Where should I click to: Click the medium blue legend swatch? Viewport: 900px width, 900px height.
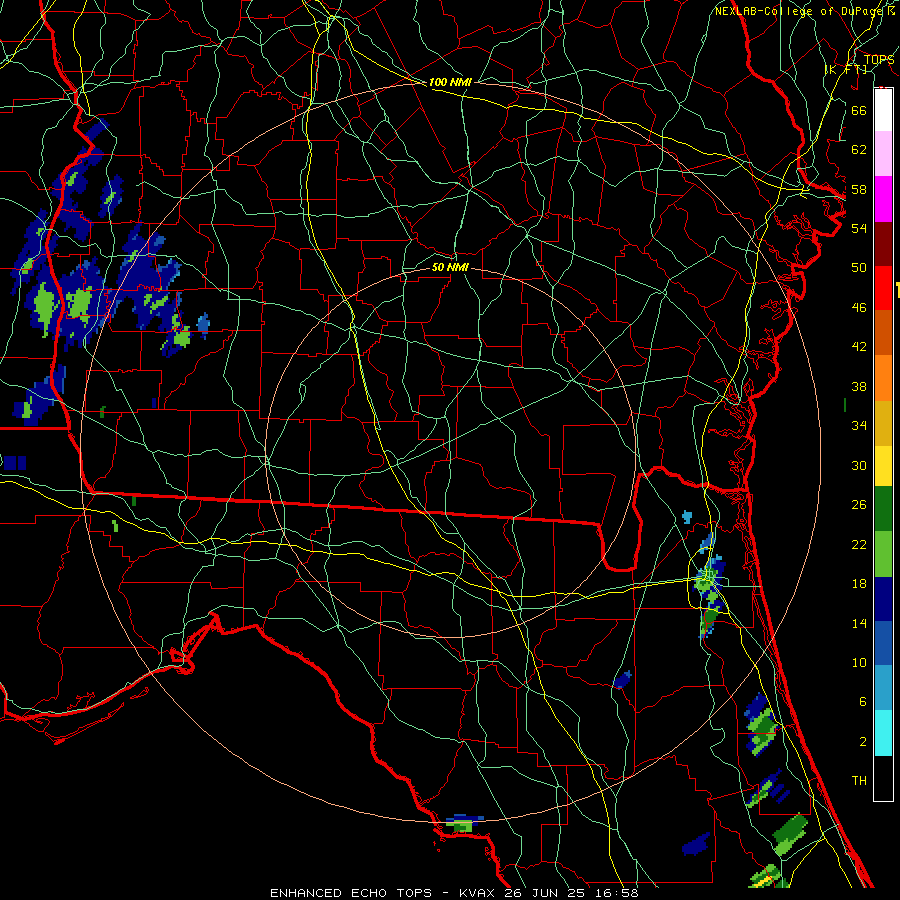click(883, 642)
